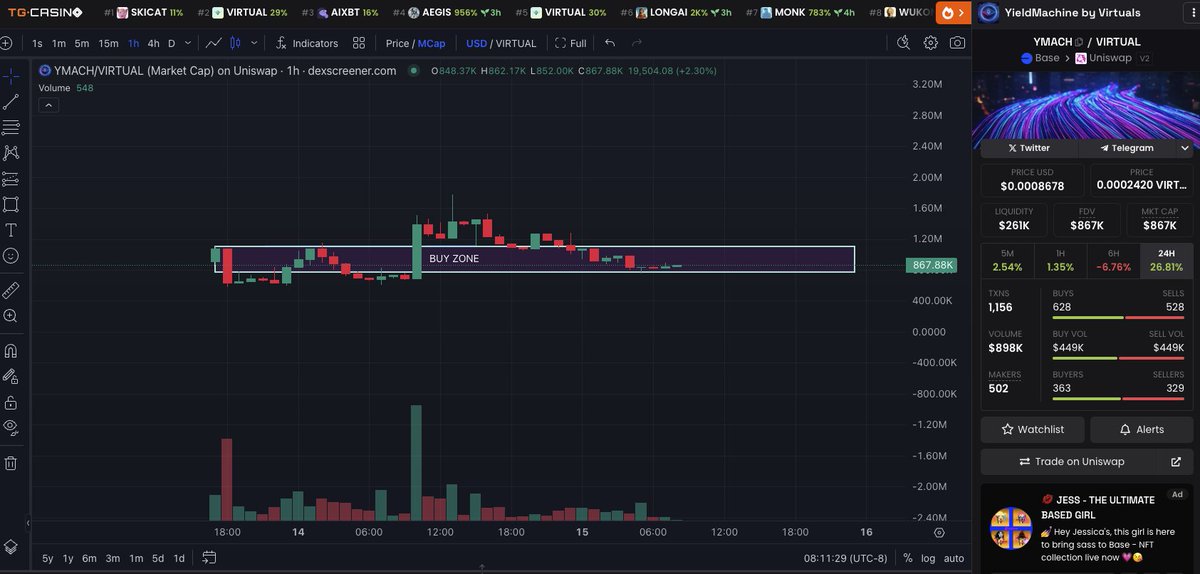Open the forecasting and measurement position tools
The width and height of the screenshot is (1200, 574).
[x=11, y=179]
